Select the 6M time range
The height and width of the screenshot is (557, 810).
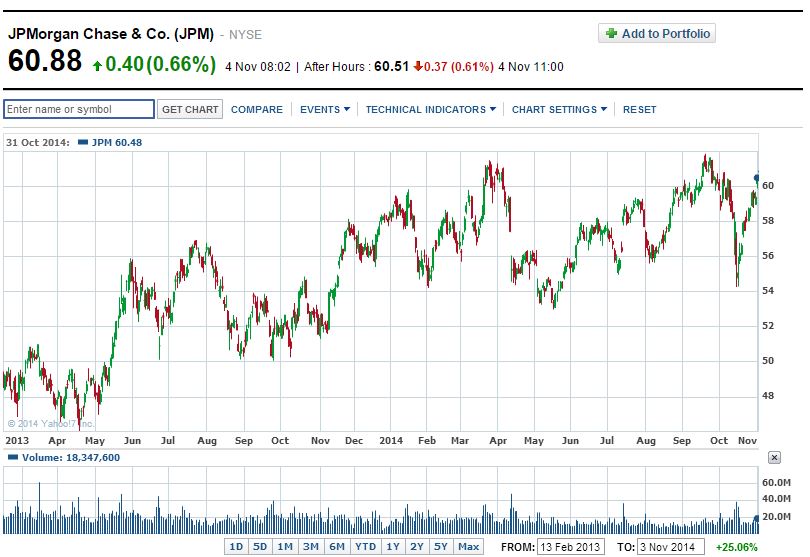point(337,547)
